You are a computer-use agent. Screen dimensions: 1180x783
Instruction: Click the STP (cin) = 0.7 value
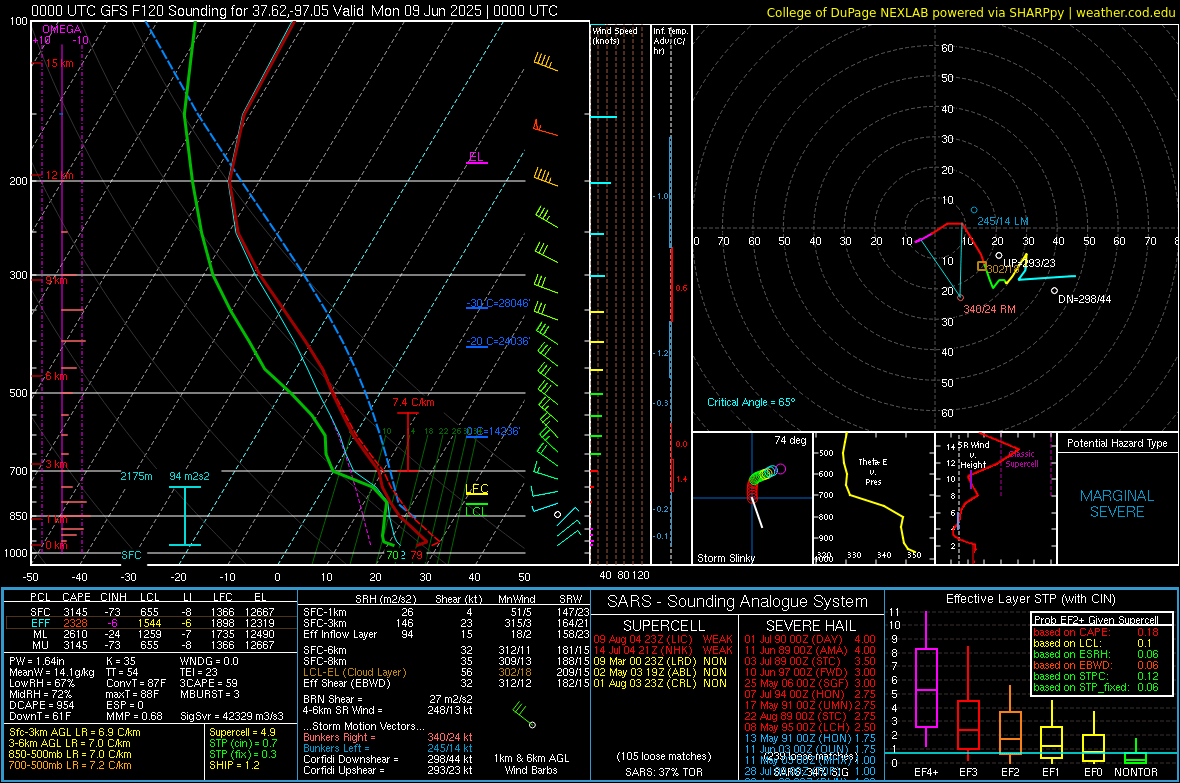[243, 743]
